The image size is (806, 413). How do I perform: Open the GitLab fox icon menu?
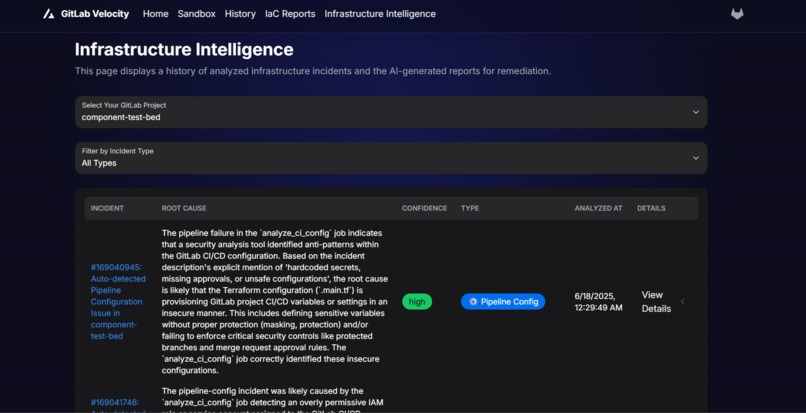click(x=737, y=14)
